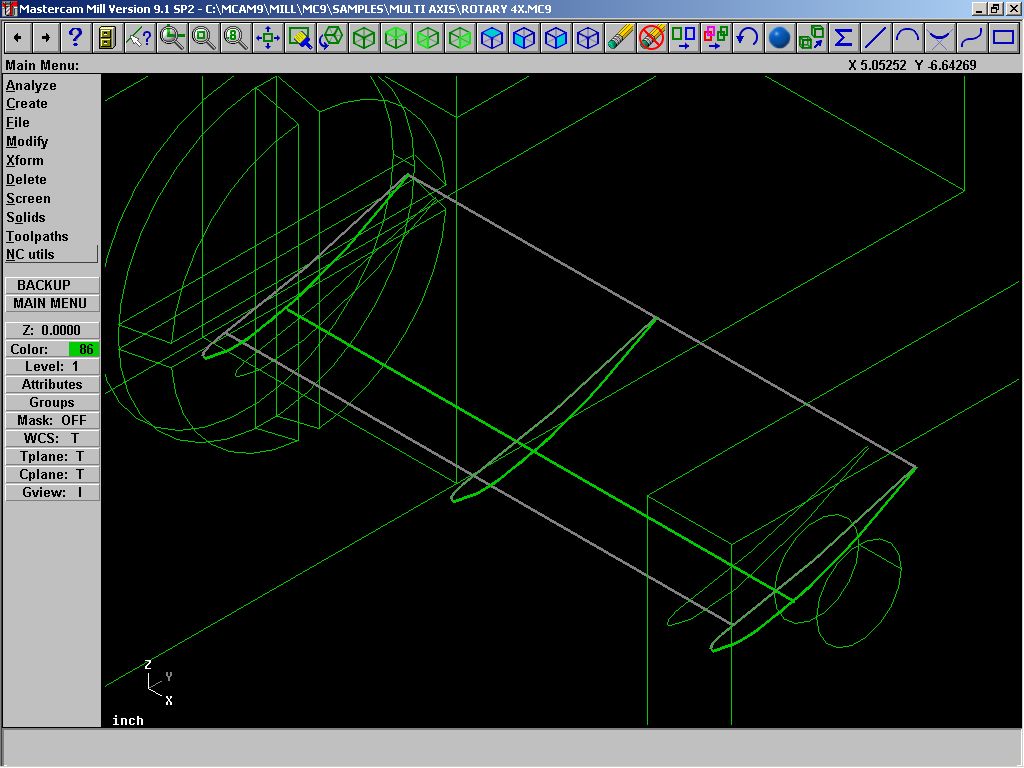The image size is (1024, 768).
Task: Open the Xform menu
Action: (25, 161)
